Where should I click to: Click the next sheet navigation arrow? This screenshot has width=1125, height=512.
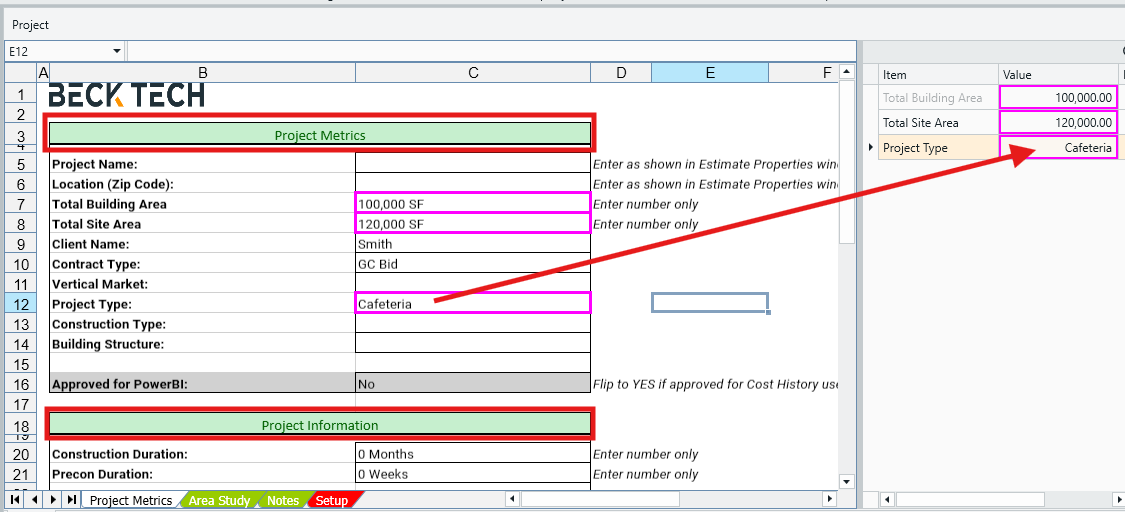[x=52, y=499]
